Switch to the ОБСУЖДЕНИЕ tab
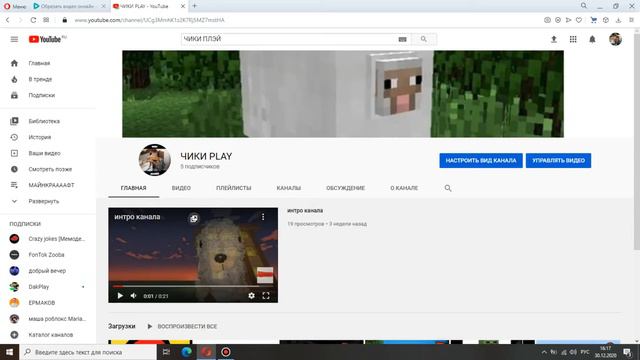The width and height of the screenshot is (640, 360). pyautogui.click(x=345, y=188)
